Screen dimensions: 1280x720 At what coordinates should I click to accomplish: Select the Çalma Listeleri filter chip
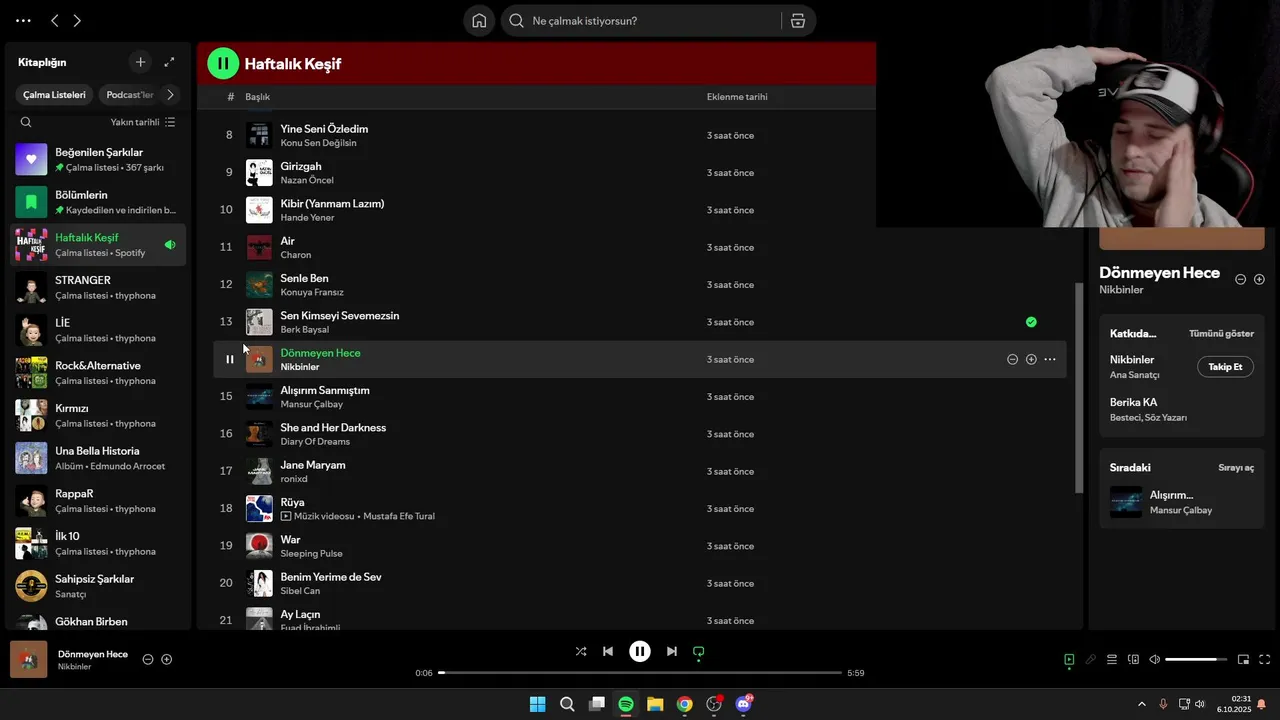pyautogui.click(x=55, y=95)
